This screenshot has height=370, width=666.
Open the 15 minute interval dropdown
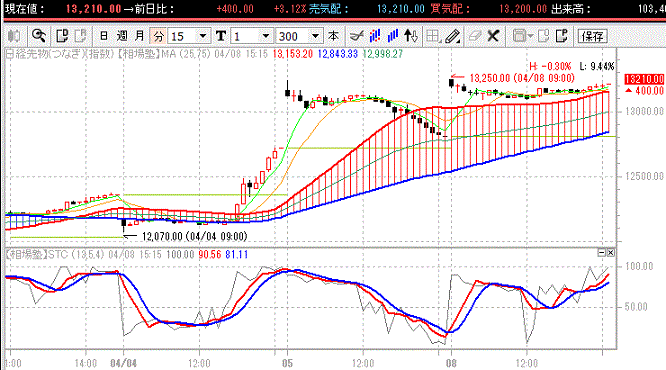pos(203,36)
